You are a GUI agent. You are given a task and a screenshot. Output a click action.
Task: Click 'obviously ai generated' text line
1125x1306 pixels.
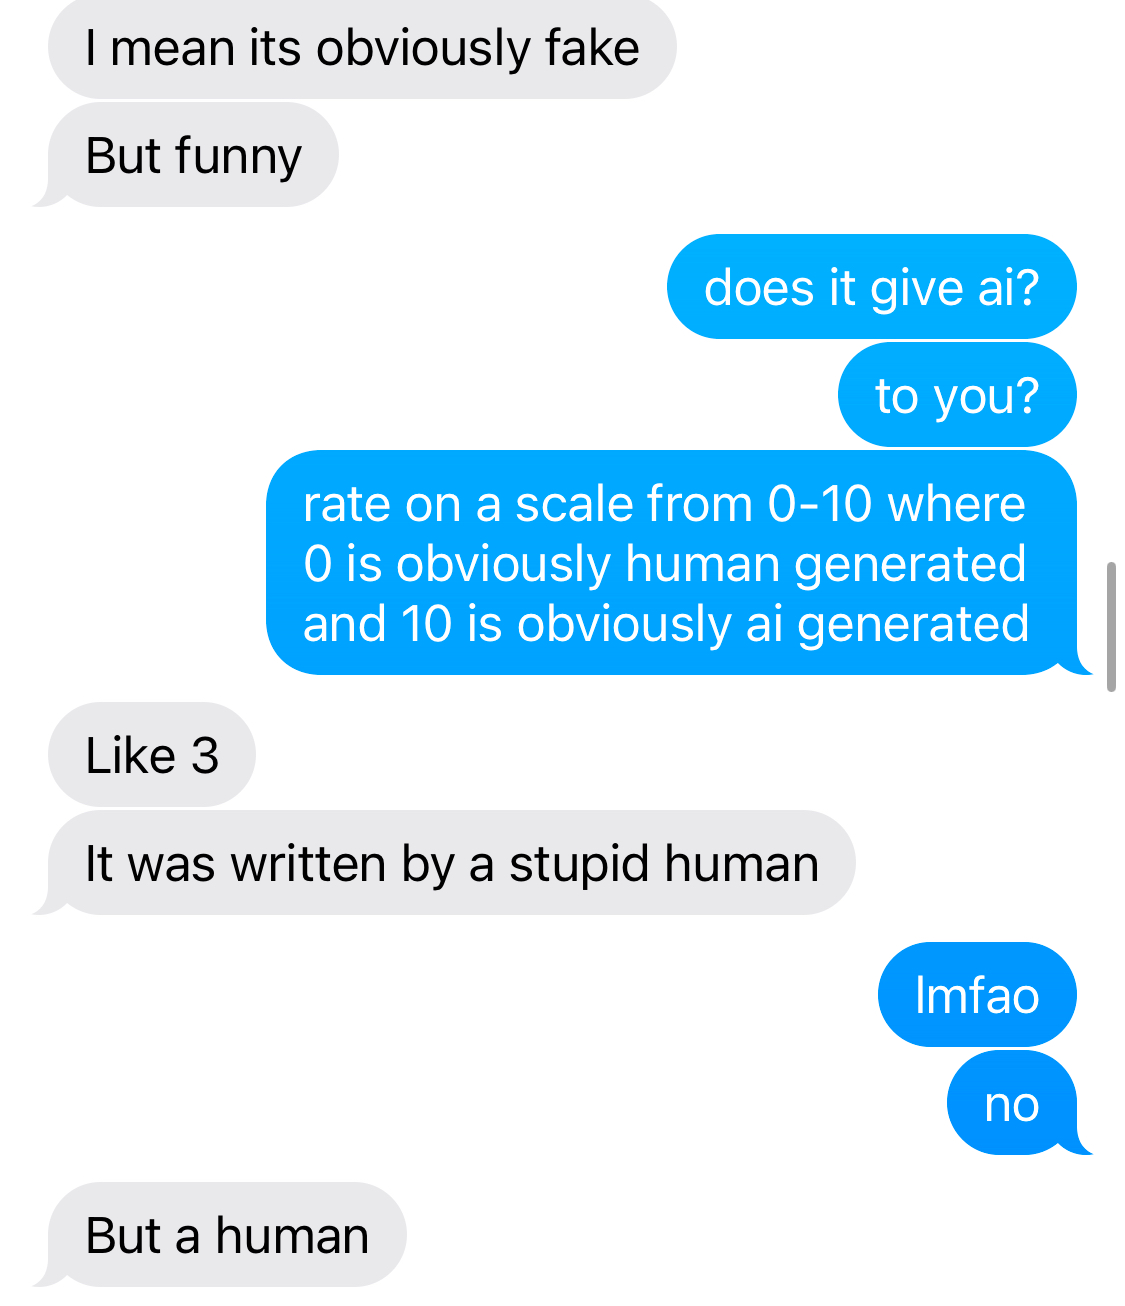point(773,624)
